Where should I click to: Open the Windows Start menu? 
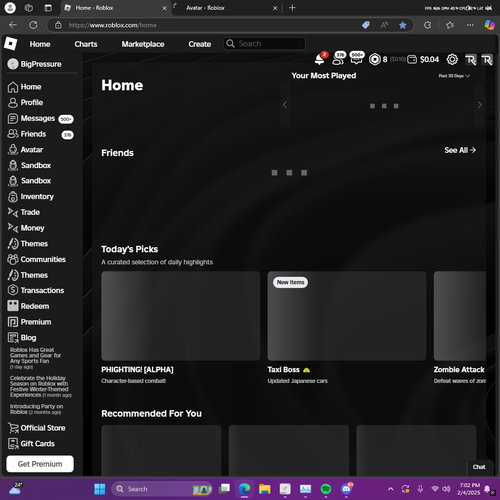click(x=100, y=489)
